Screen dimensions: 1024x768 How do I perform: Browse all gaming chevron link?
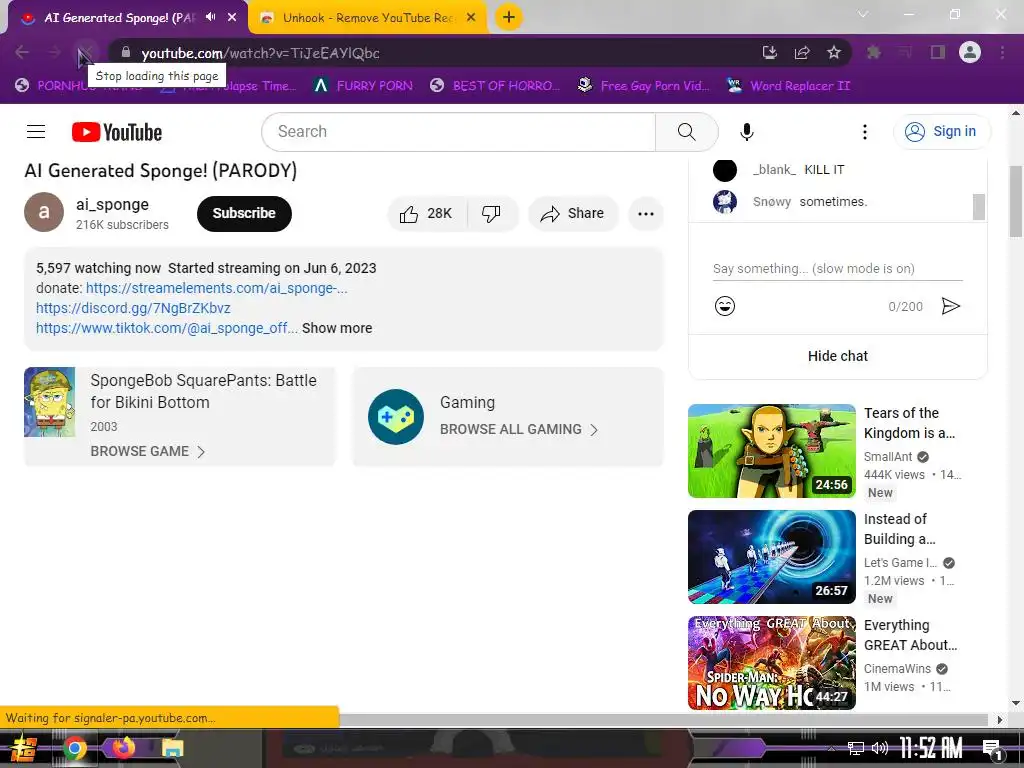pos(519,429)
